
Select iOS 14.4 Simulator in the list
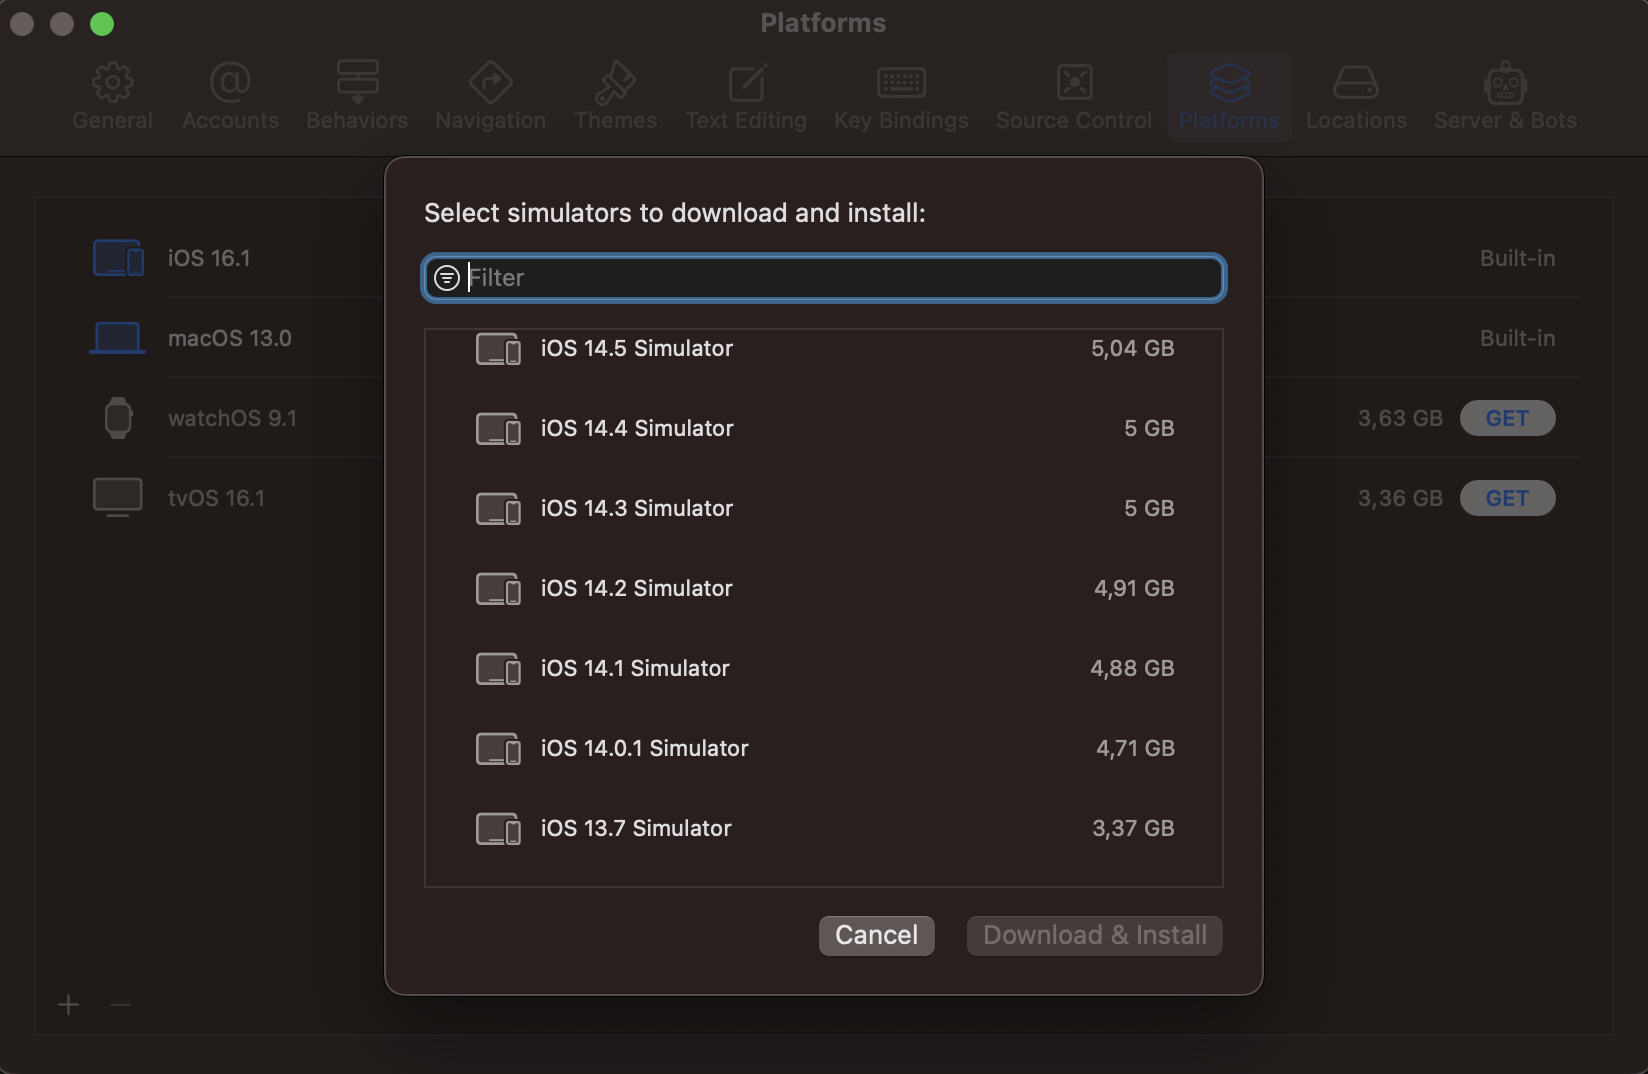tap(824, 428)
